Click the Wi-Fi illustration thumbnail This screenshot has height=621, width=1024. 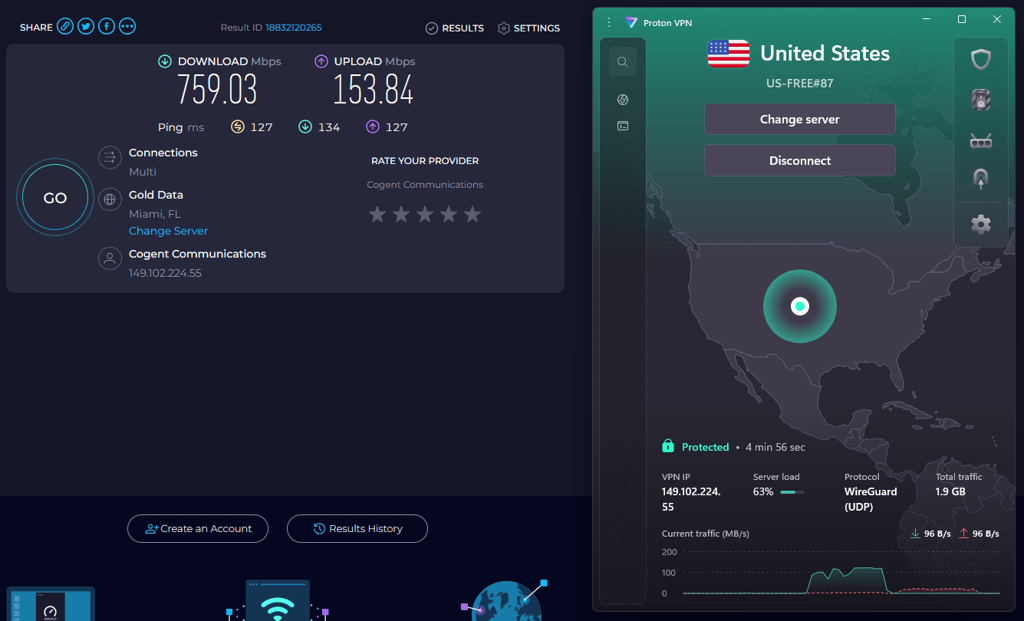point(277,600)
